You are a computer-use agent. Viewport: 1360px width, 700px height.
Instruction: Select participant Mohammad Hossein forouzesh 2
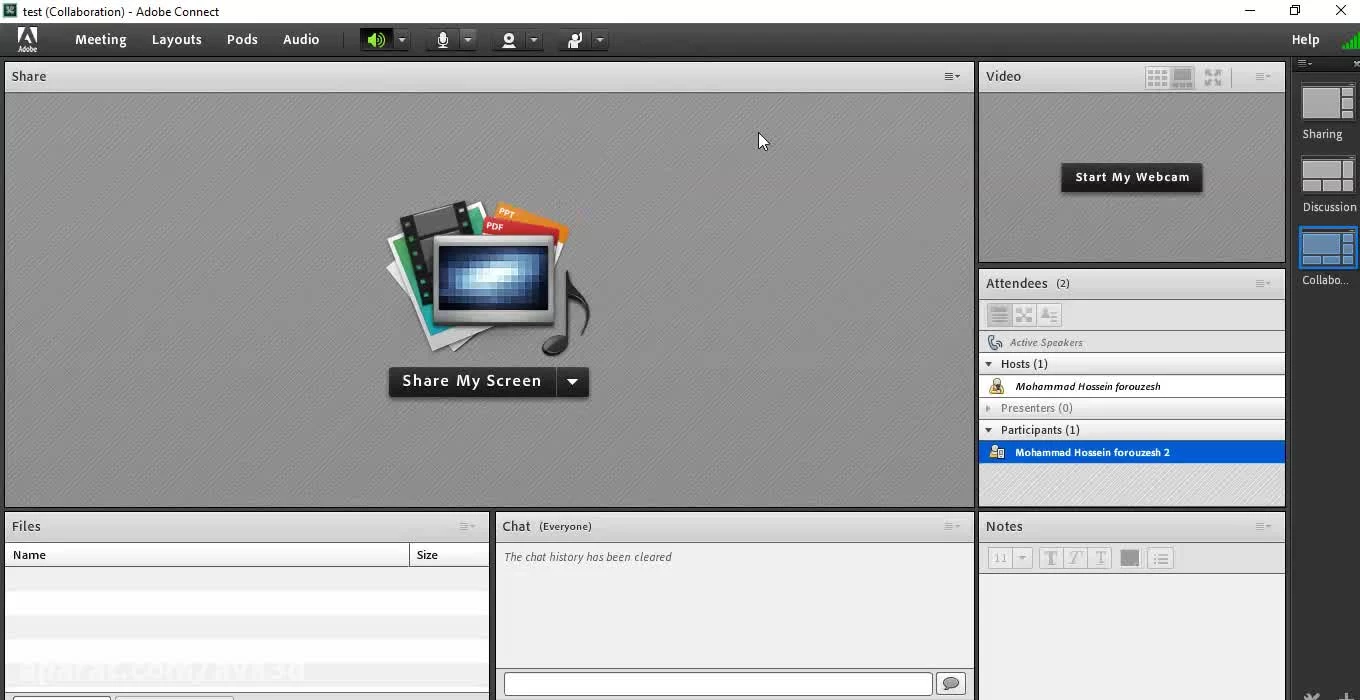pyautogui.click(x=1132, y=452)
